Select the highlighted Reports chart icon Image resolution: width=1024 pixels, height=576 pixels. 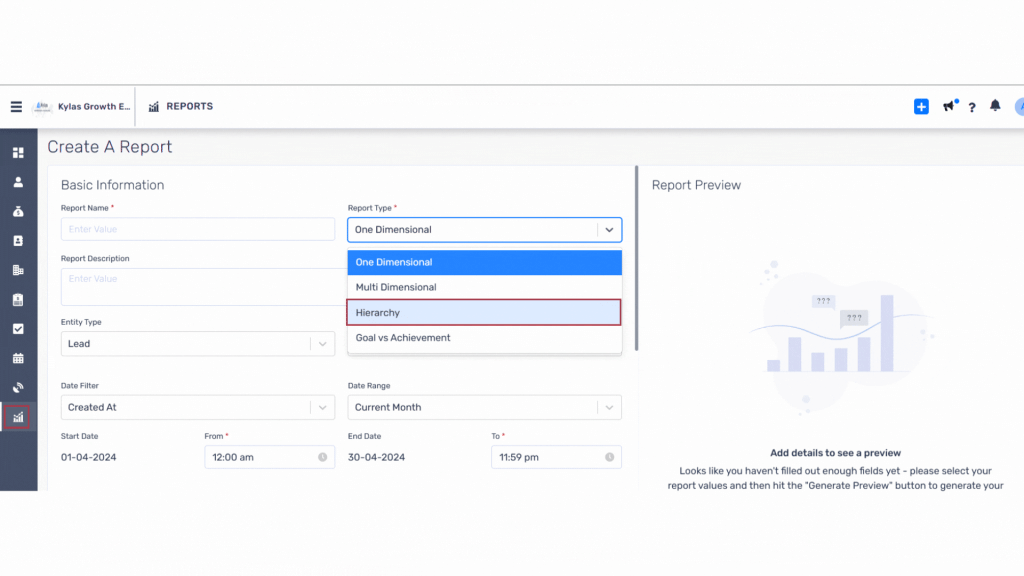[x=16, y=417]
